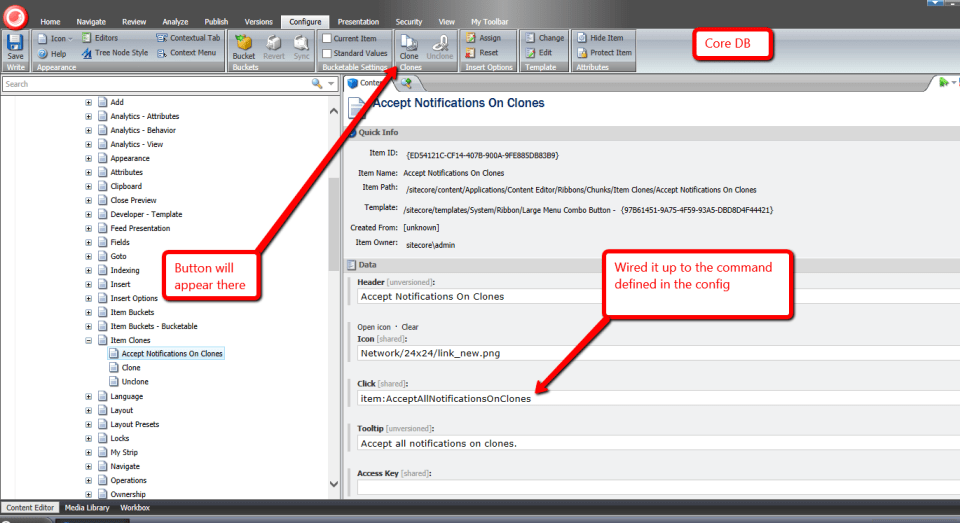Enable the Current Item checkbox

327,39
